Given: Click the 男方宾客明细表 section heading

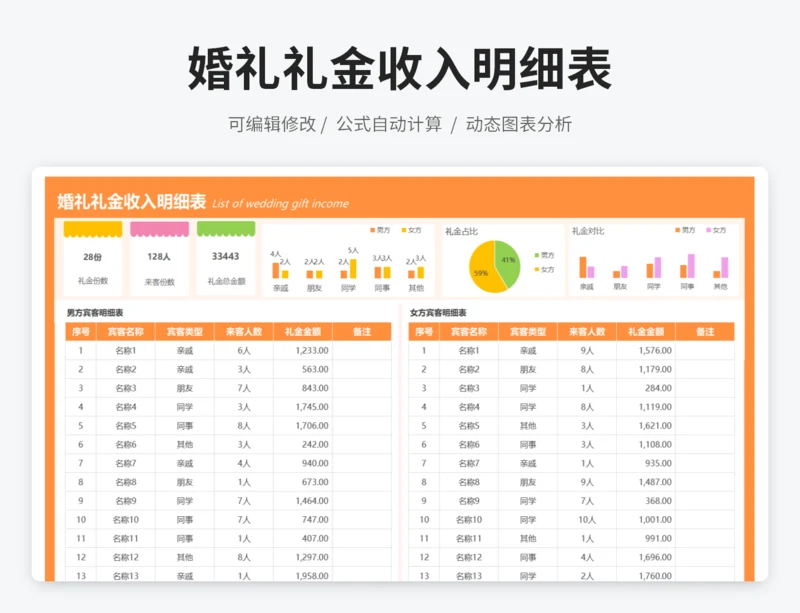Looking at the screenshot, I should pyautogui.click(x=95, y=312).
